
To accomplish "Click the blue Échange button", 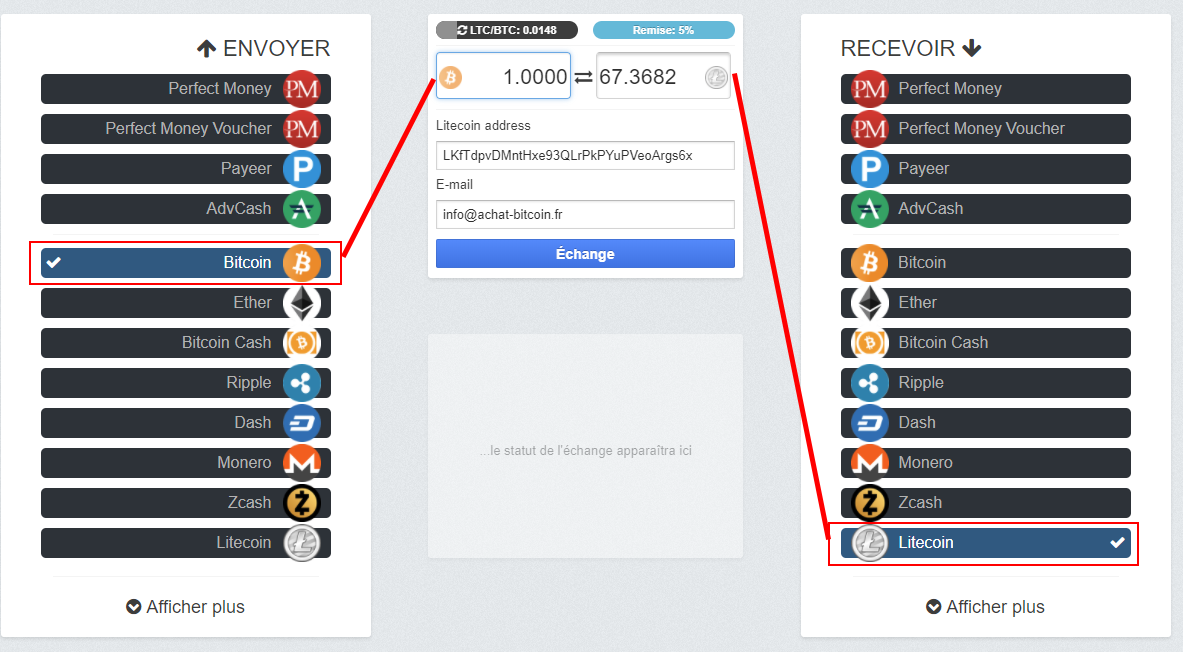I will (x=585, y=254).
